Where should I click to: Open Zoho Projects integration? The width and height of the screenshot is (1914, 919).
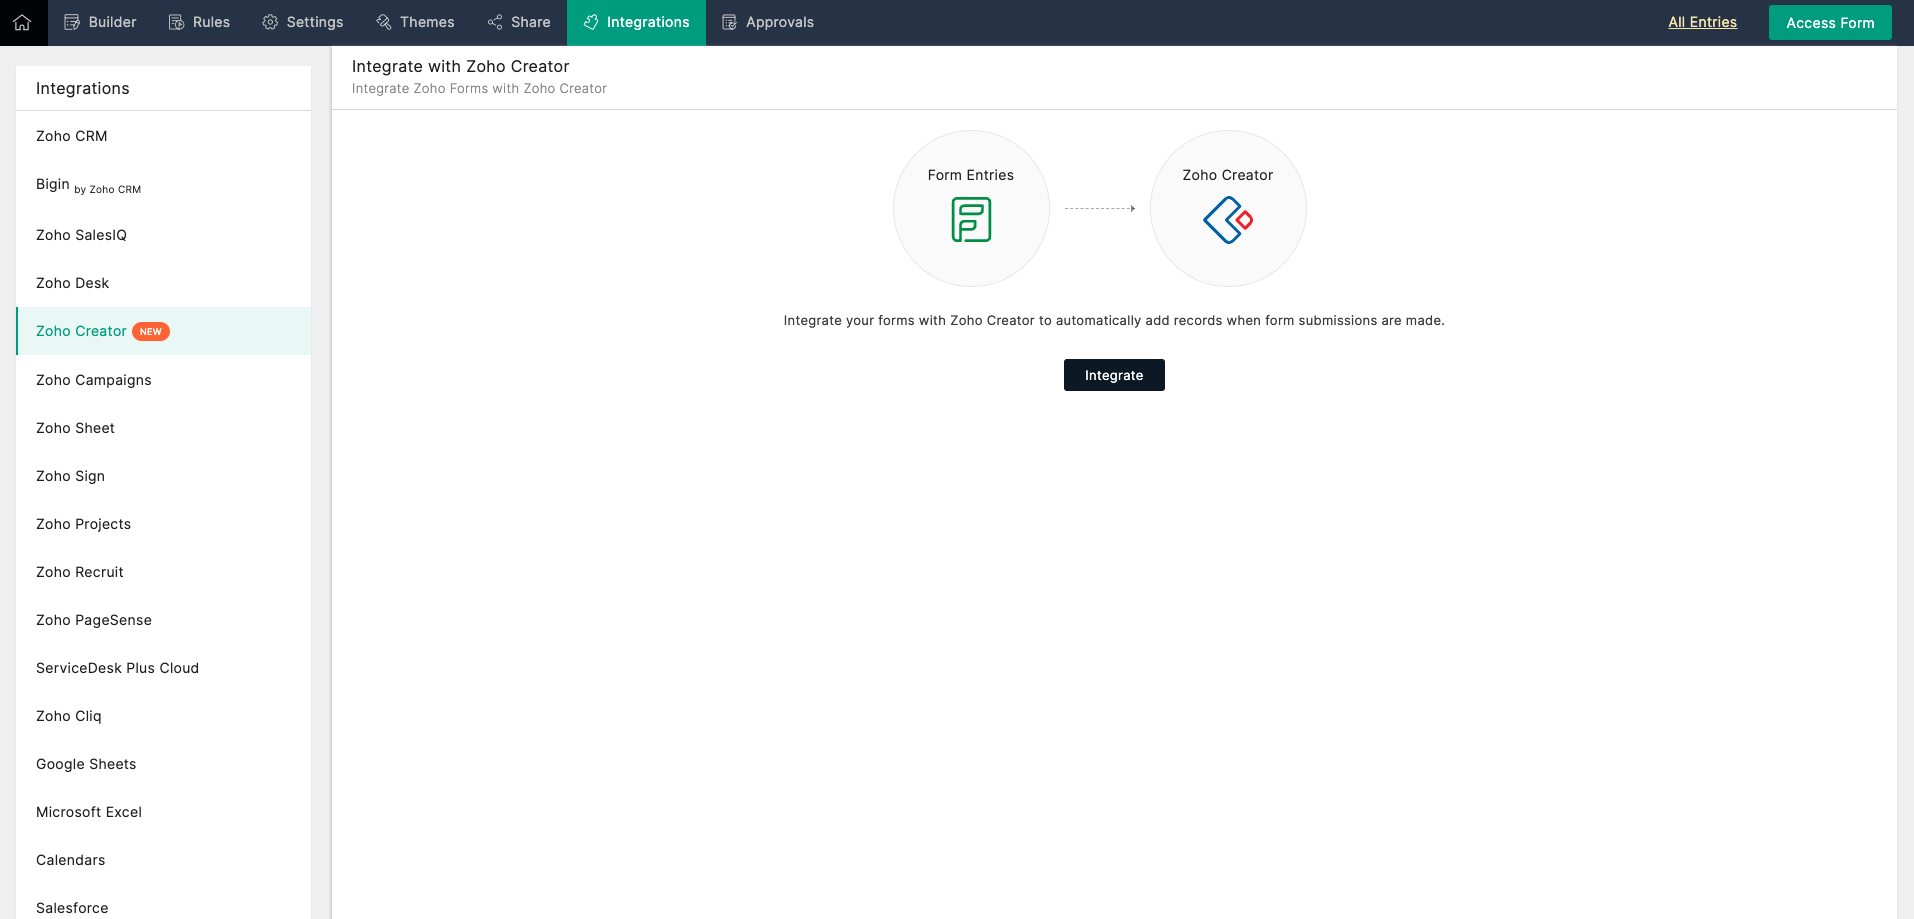(x=164, y=524)
